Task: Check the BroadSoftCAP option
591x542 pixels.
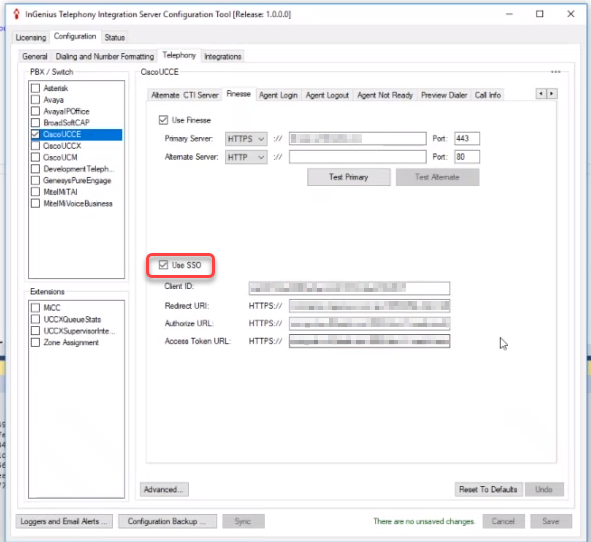Action: point(35,122)
